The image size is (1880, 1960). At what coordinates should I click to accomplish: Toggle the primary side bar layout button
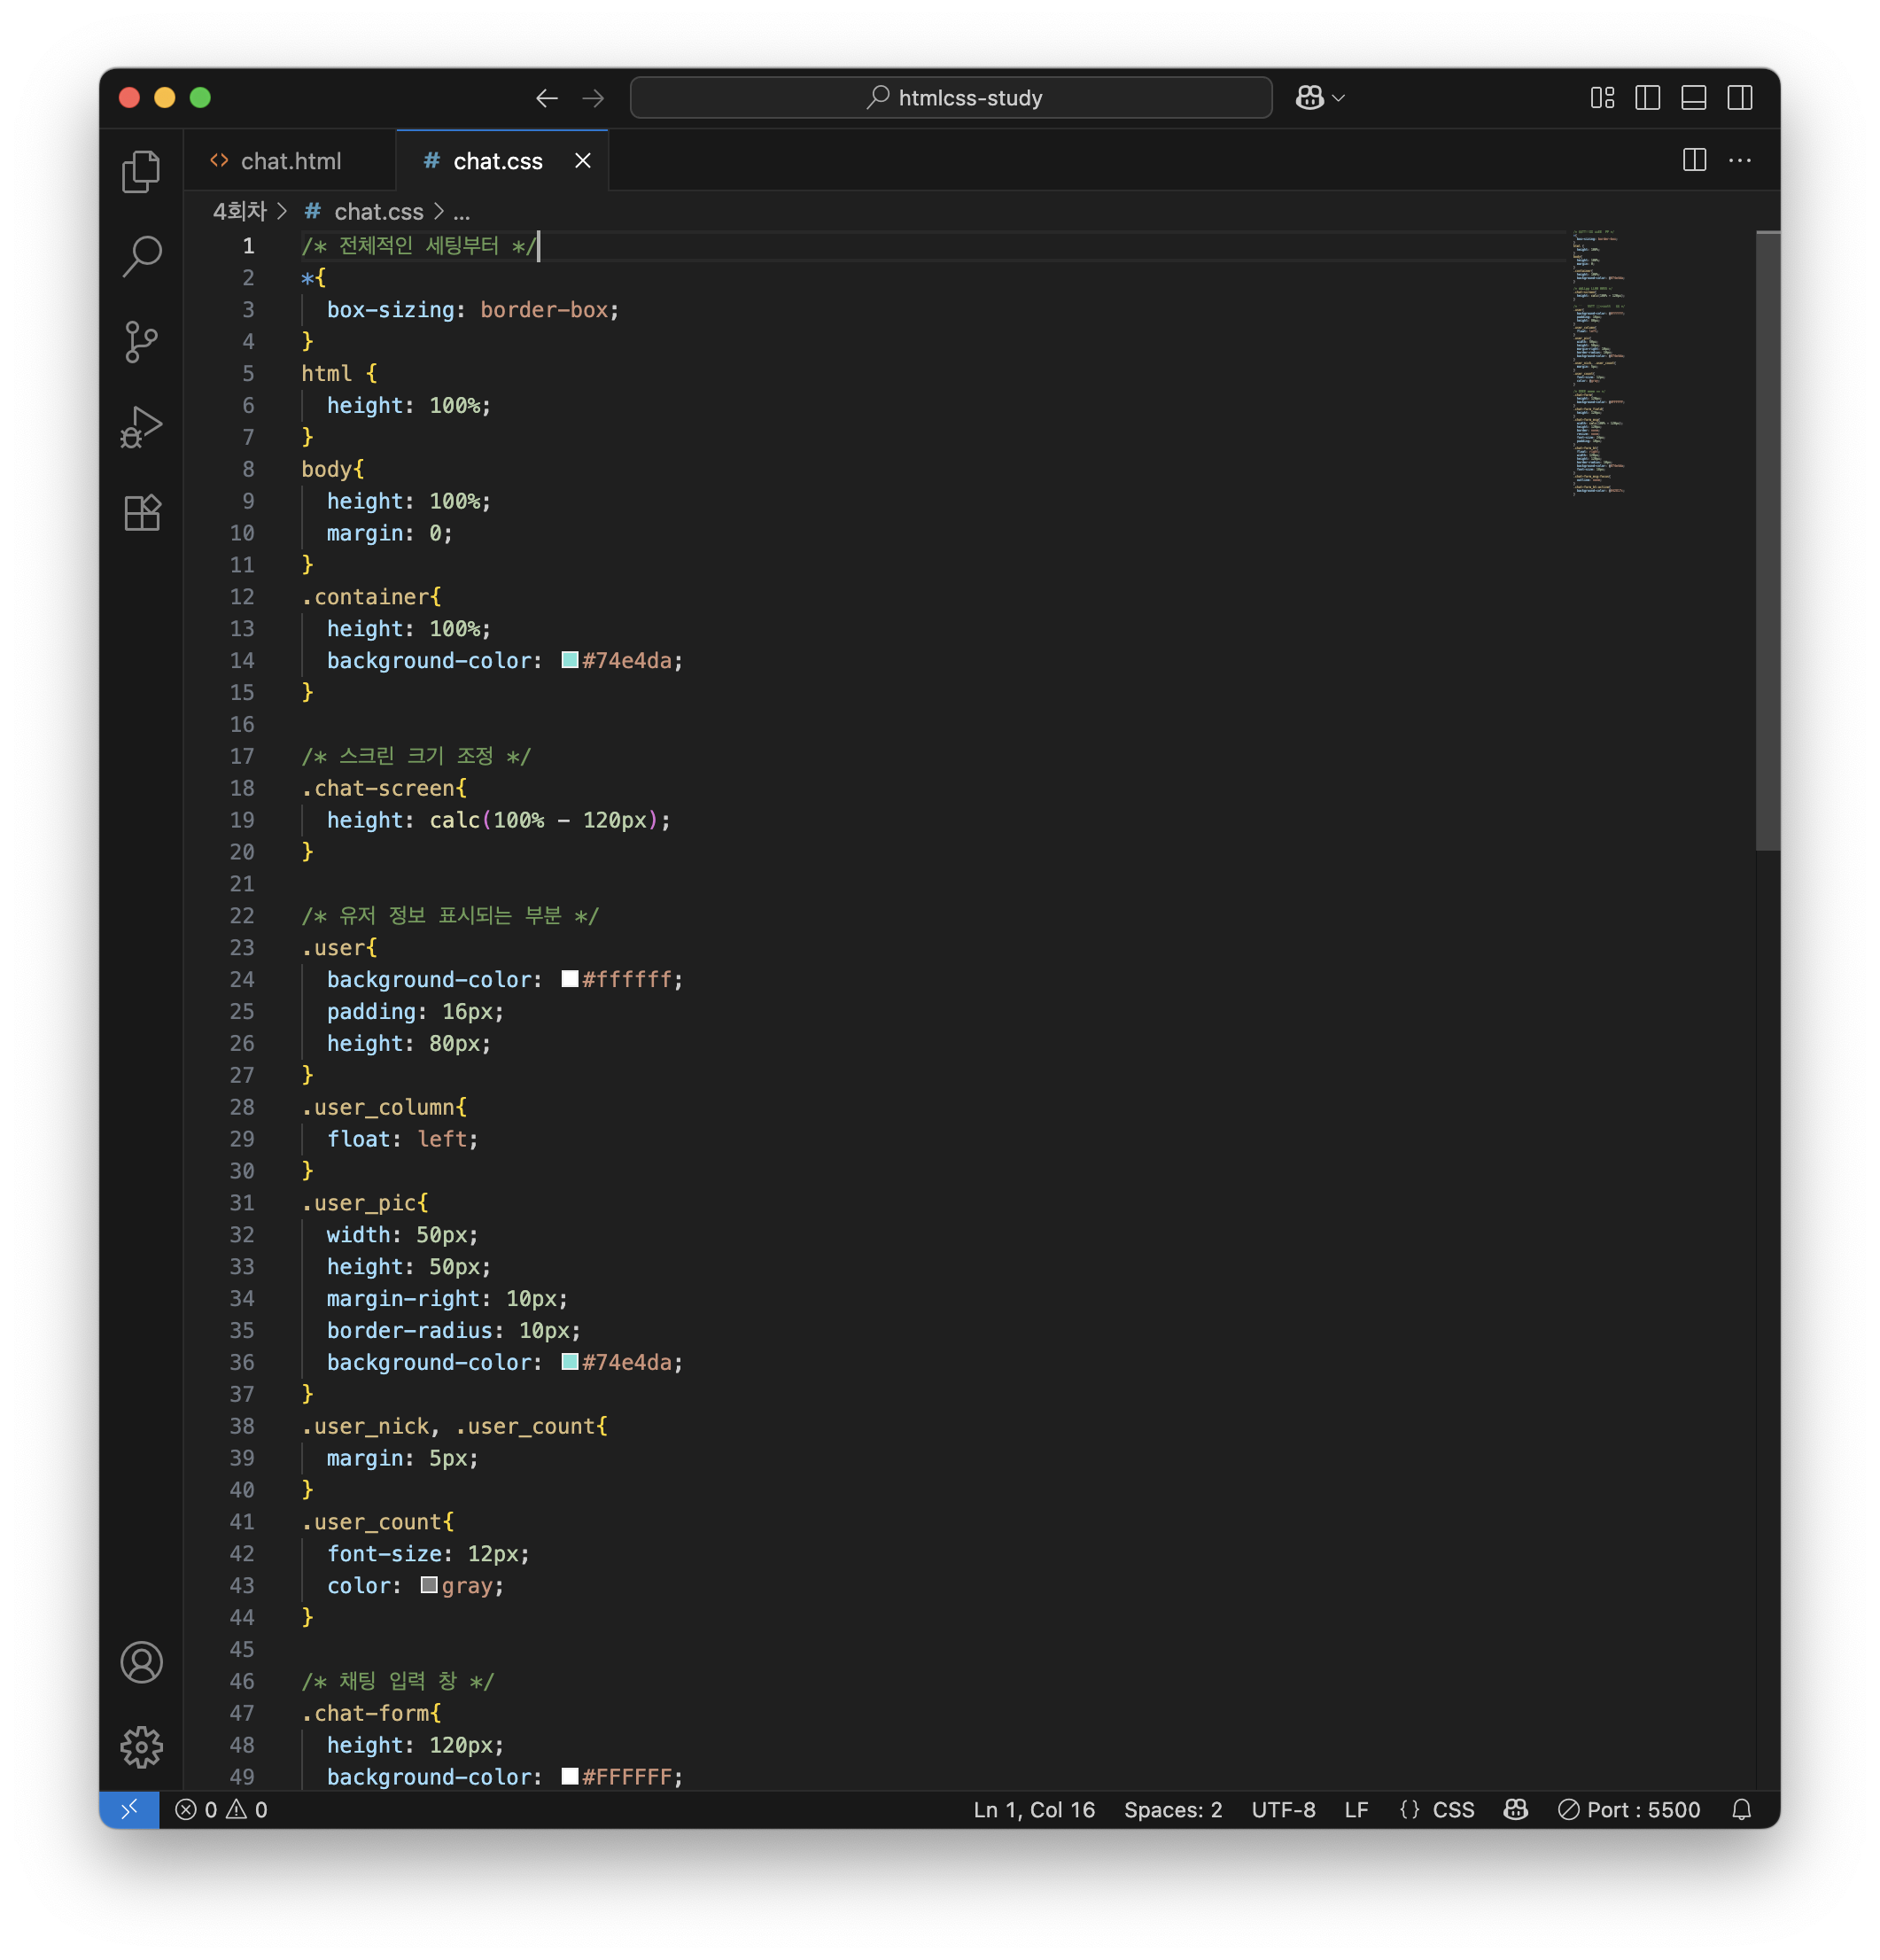(x=1647, y=98)
